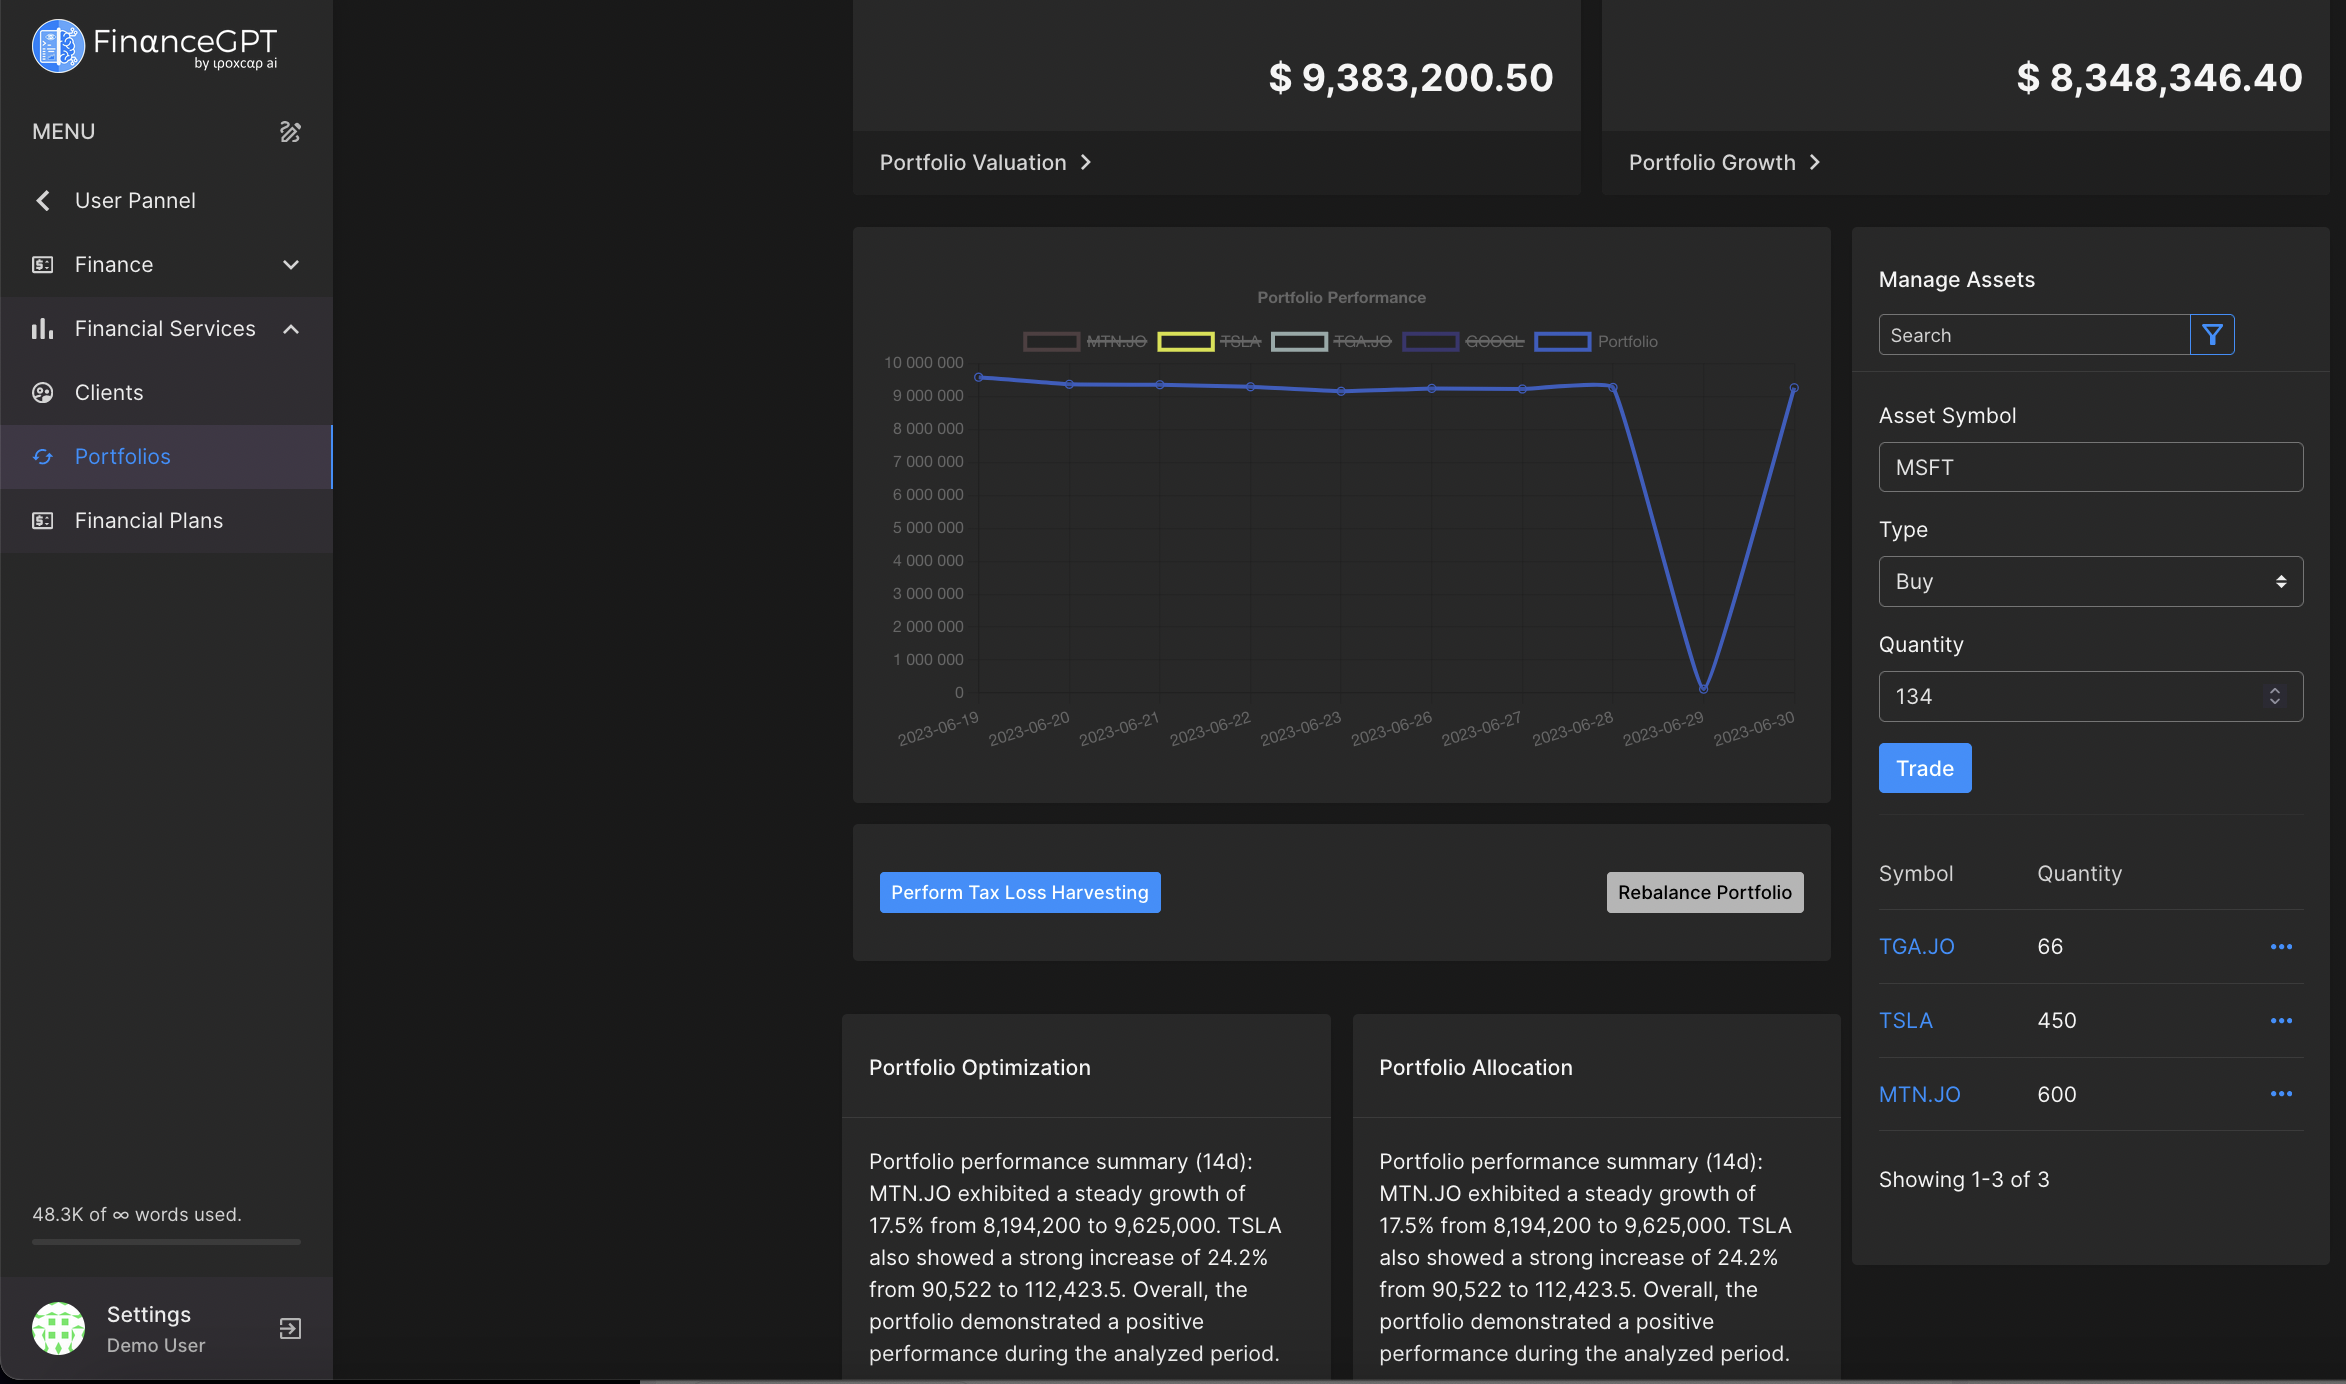This screenshot has height=1384, width=2346.
Task: Click the 66 quantity cell
Action: point(2050,946)
